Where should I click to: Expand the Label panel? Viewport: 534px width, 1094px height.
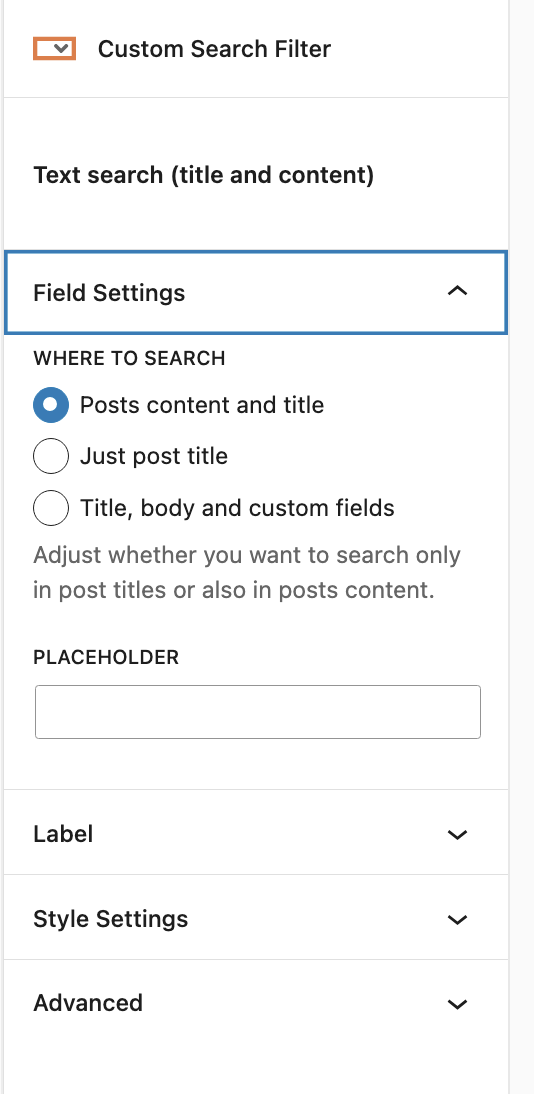pos(255,834)
